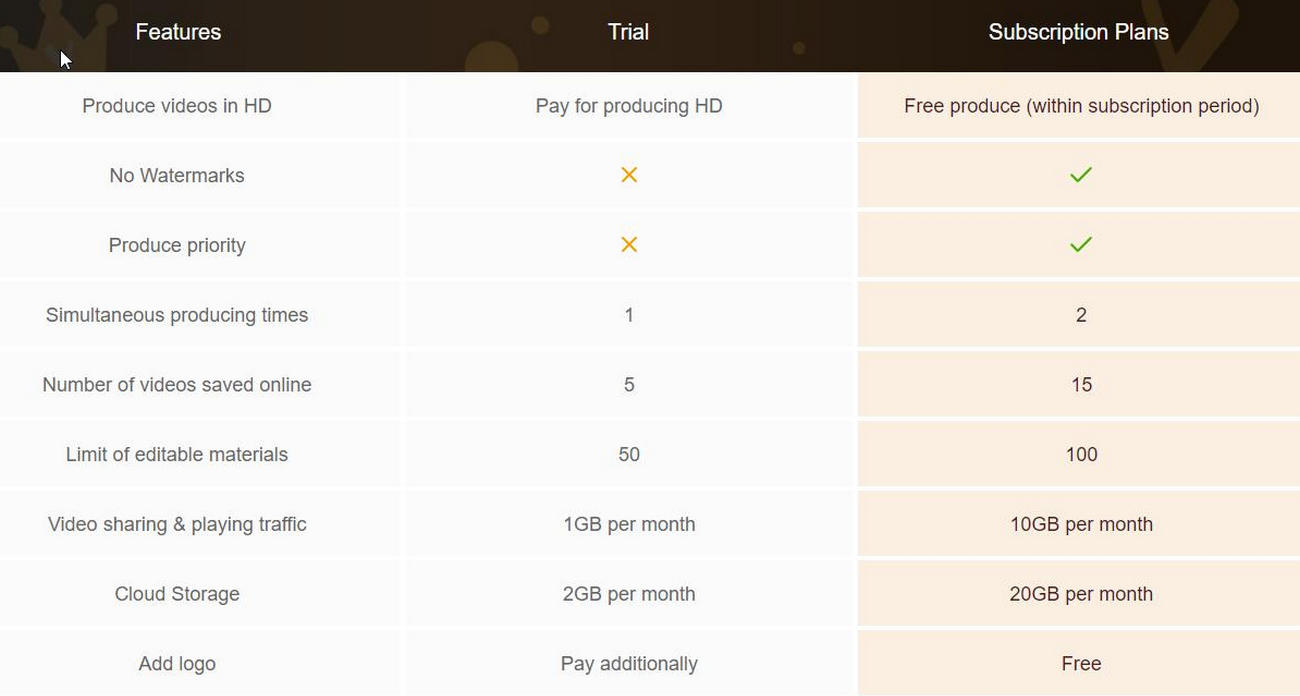Screen dimensions: 1300x696
Task: Select the Subscription Plans column header
Action: pyautogui.click(x=1078, y=32)
